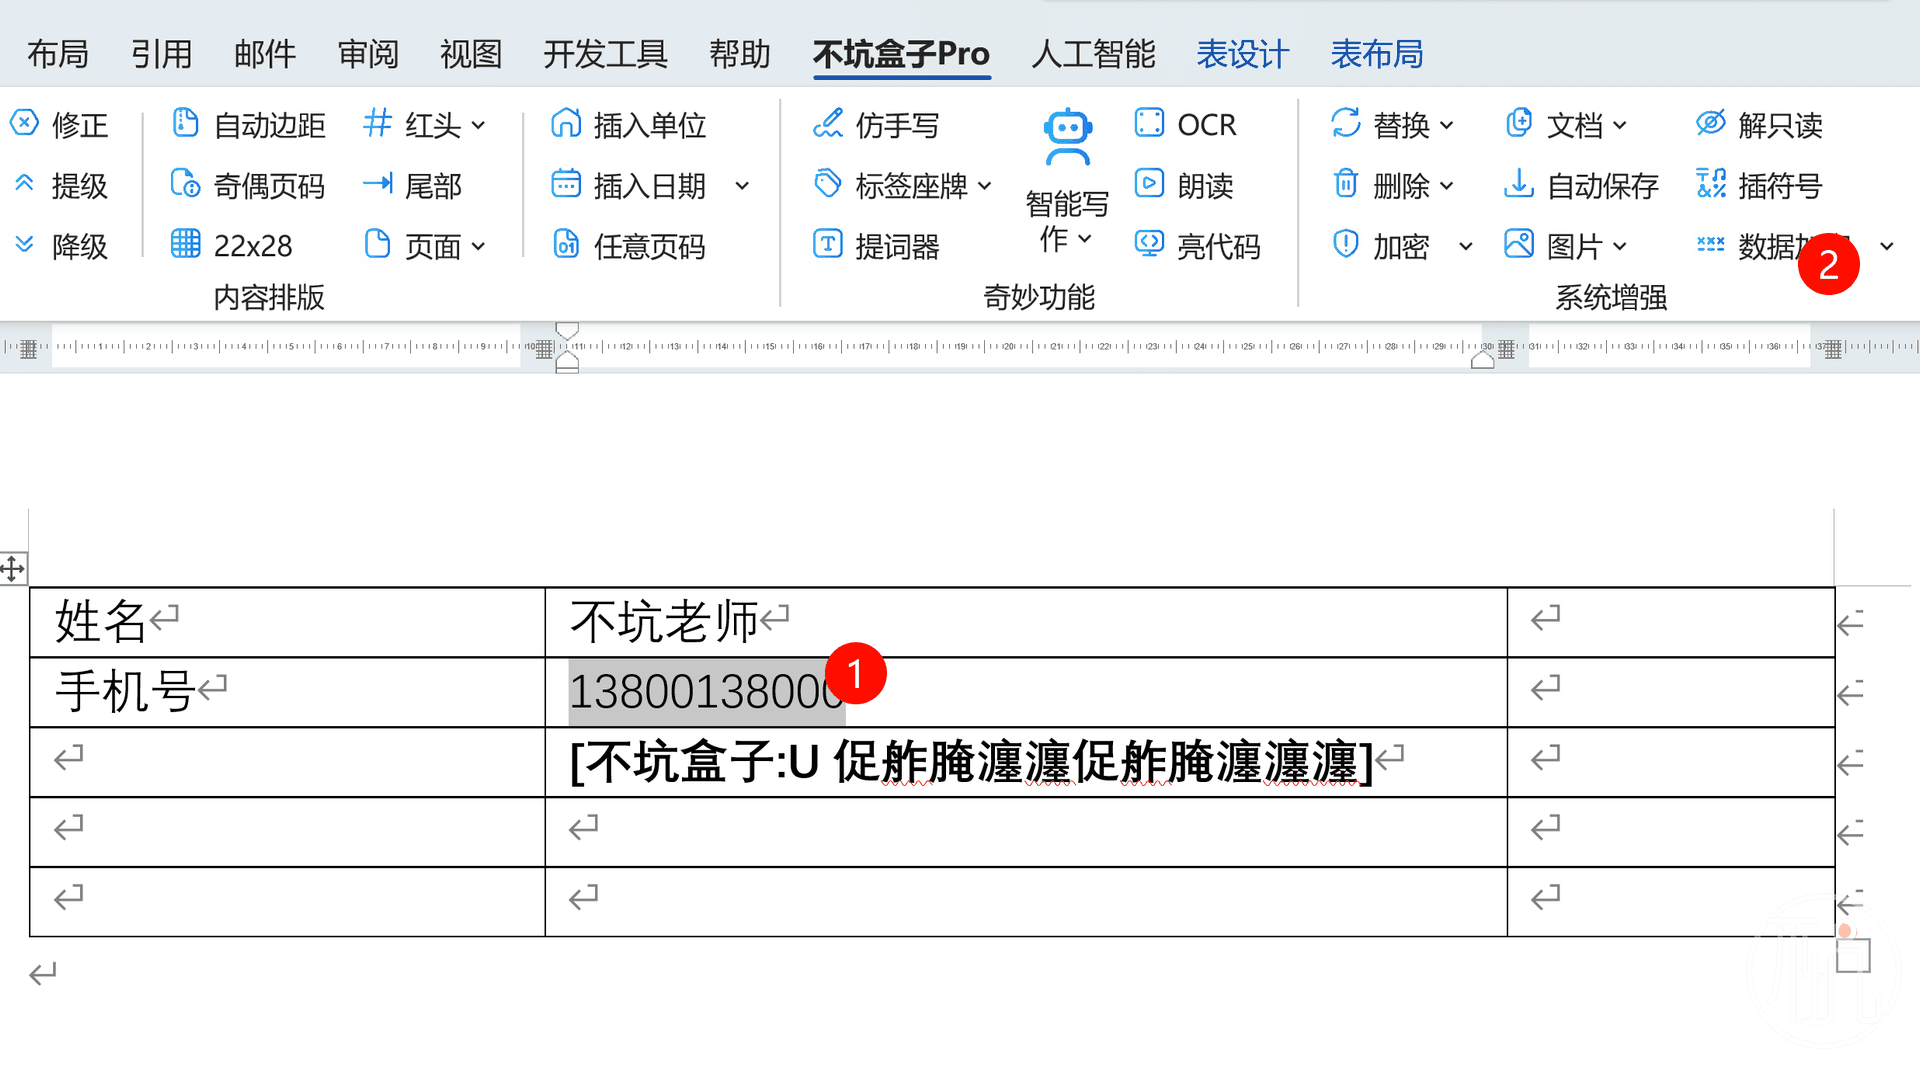Switch to the 布局 tab

(x=58, y=54)
